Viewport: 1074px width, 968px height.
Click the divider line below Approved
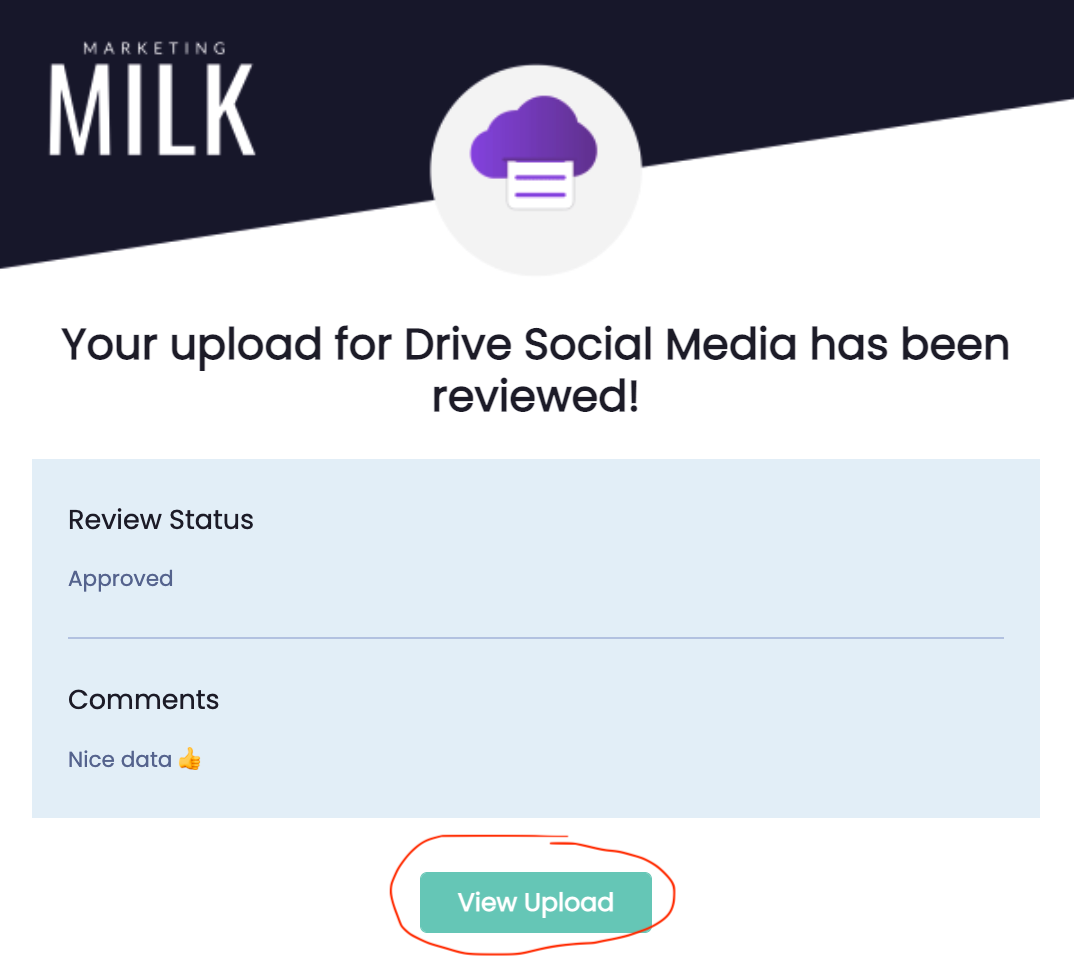(x=535, y=637)
